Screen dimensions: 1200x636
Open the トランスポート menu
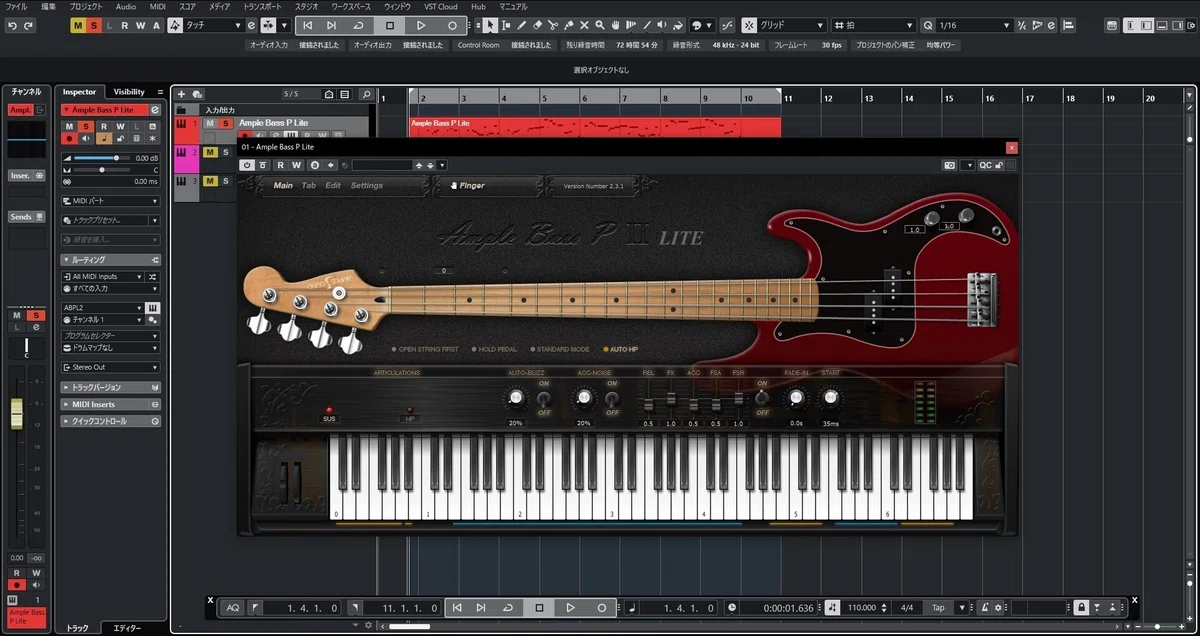[260, 6]
